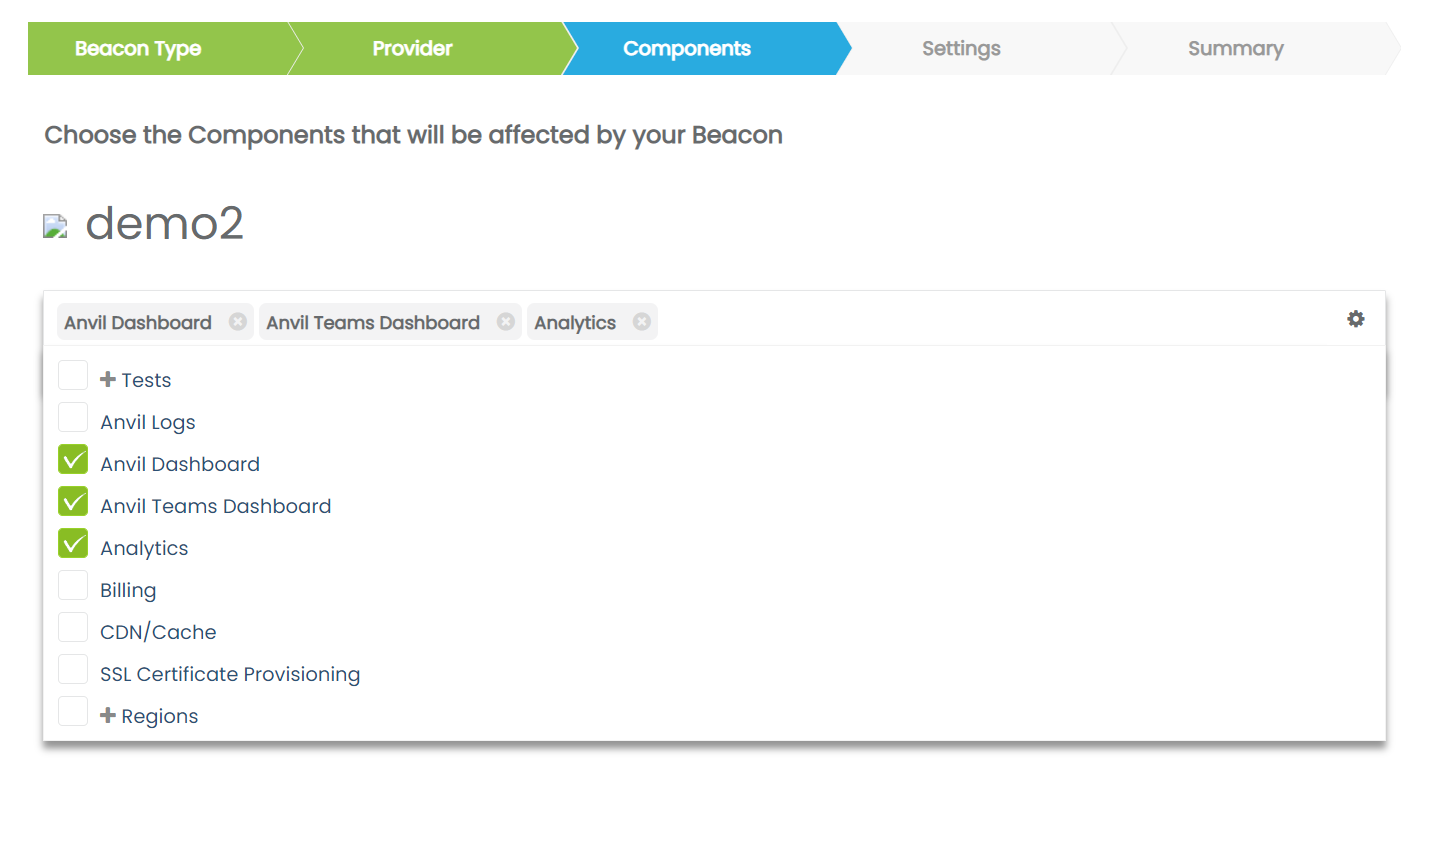The image size is (1429, 856).
Task: Click the Anvil Dashboard list label
Action: (180, 464)
